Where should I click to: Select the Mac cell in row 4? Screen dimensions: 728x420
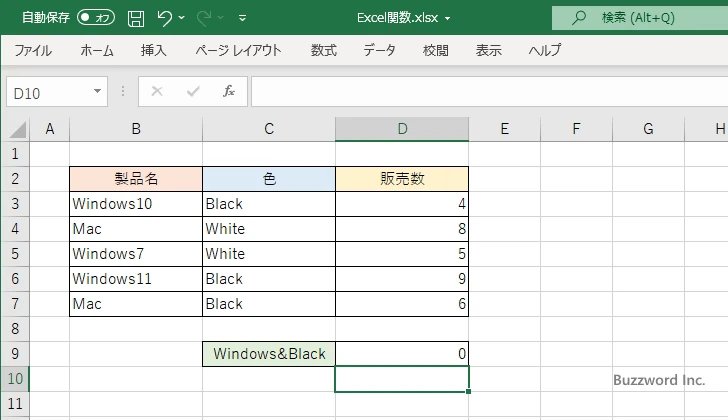[136, 229]
